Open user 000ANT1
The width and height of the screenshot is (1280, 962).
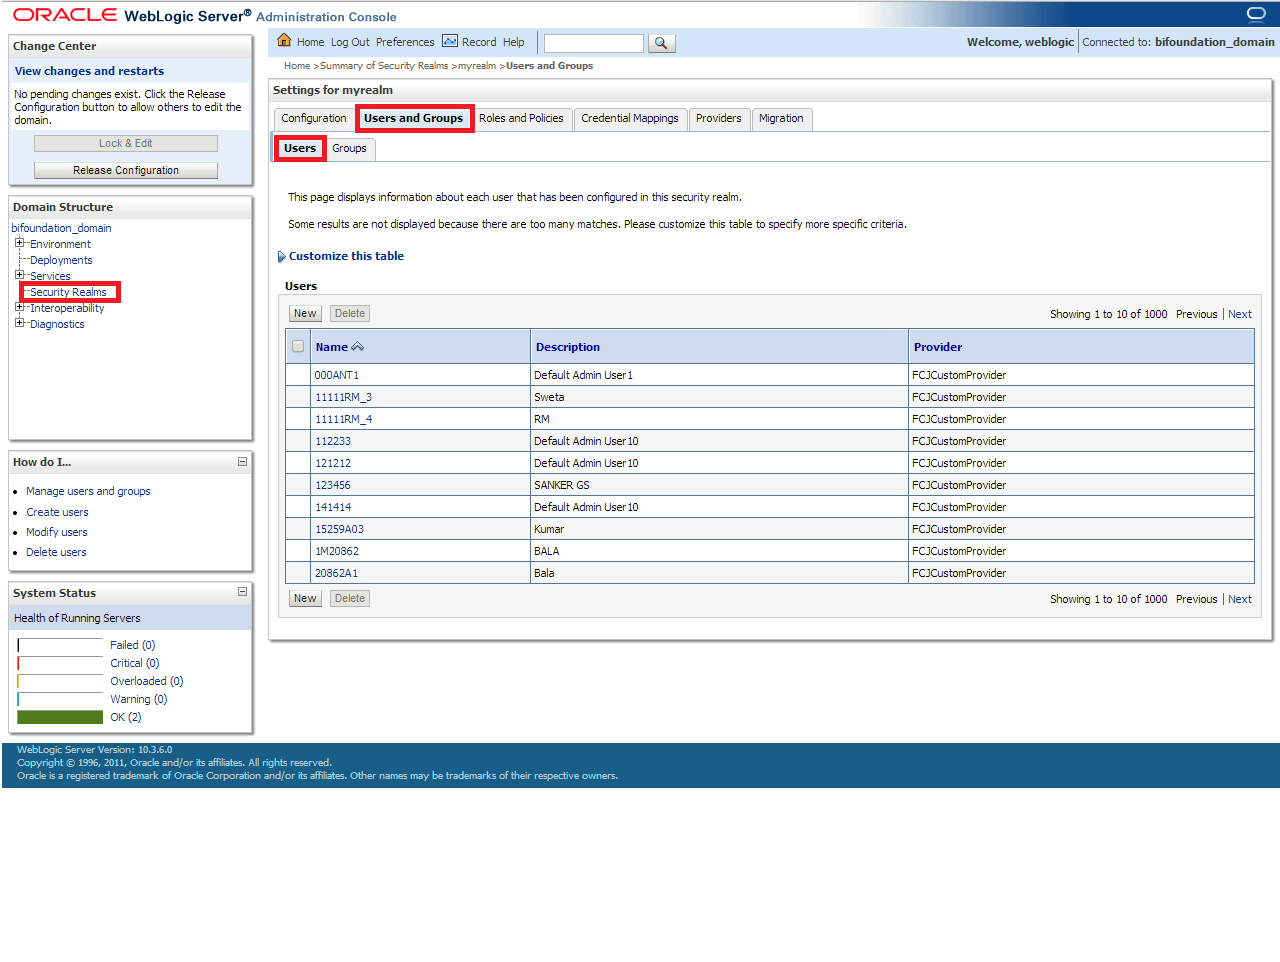tap(337, 375)
